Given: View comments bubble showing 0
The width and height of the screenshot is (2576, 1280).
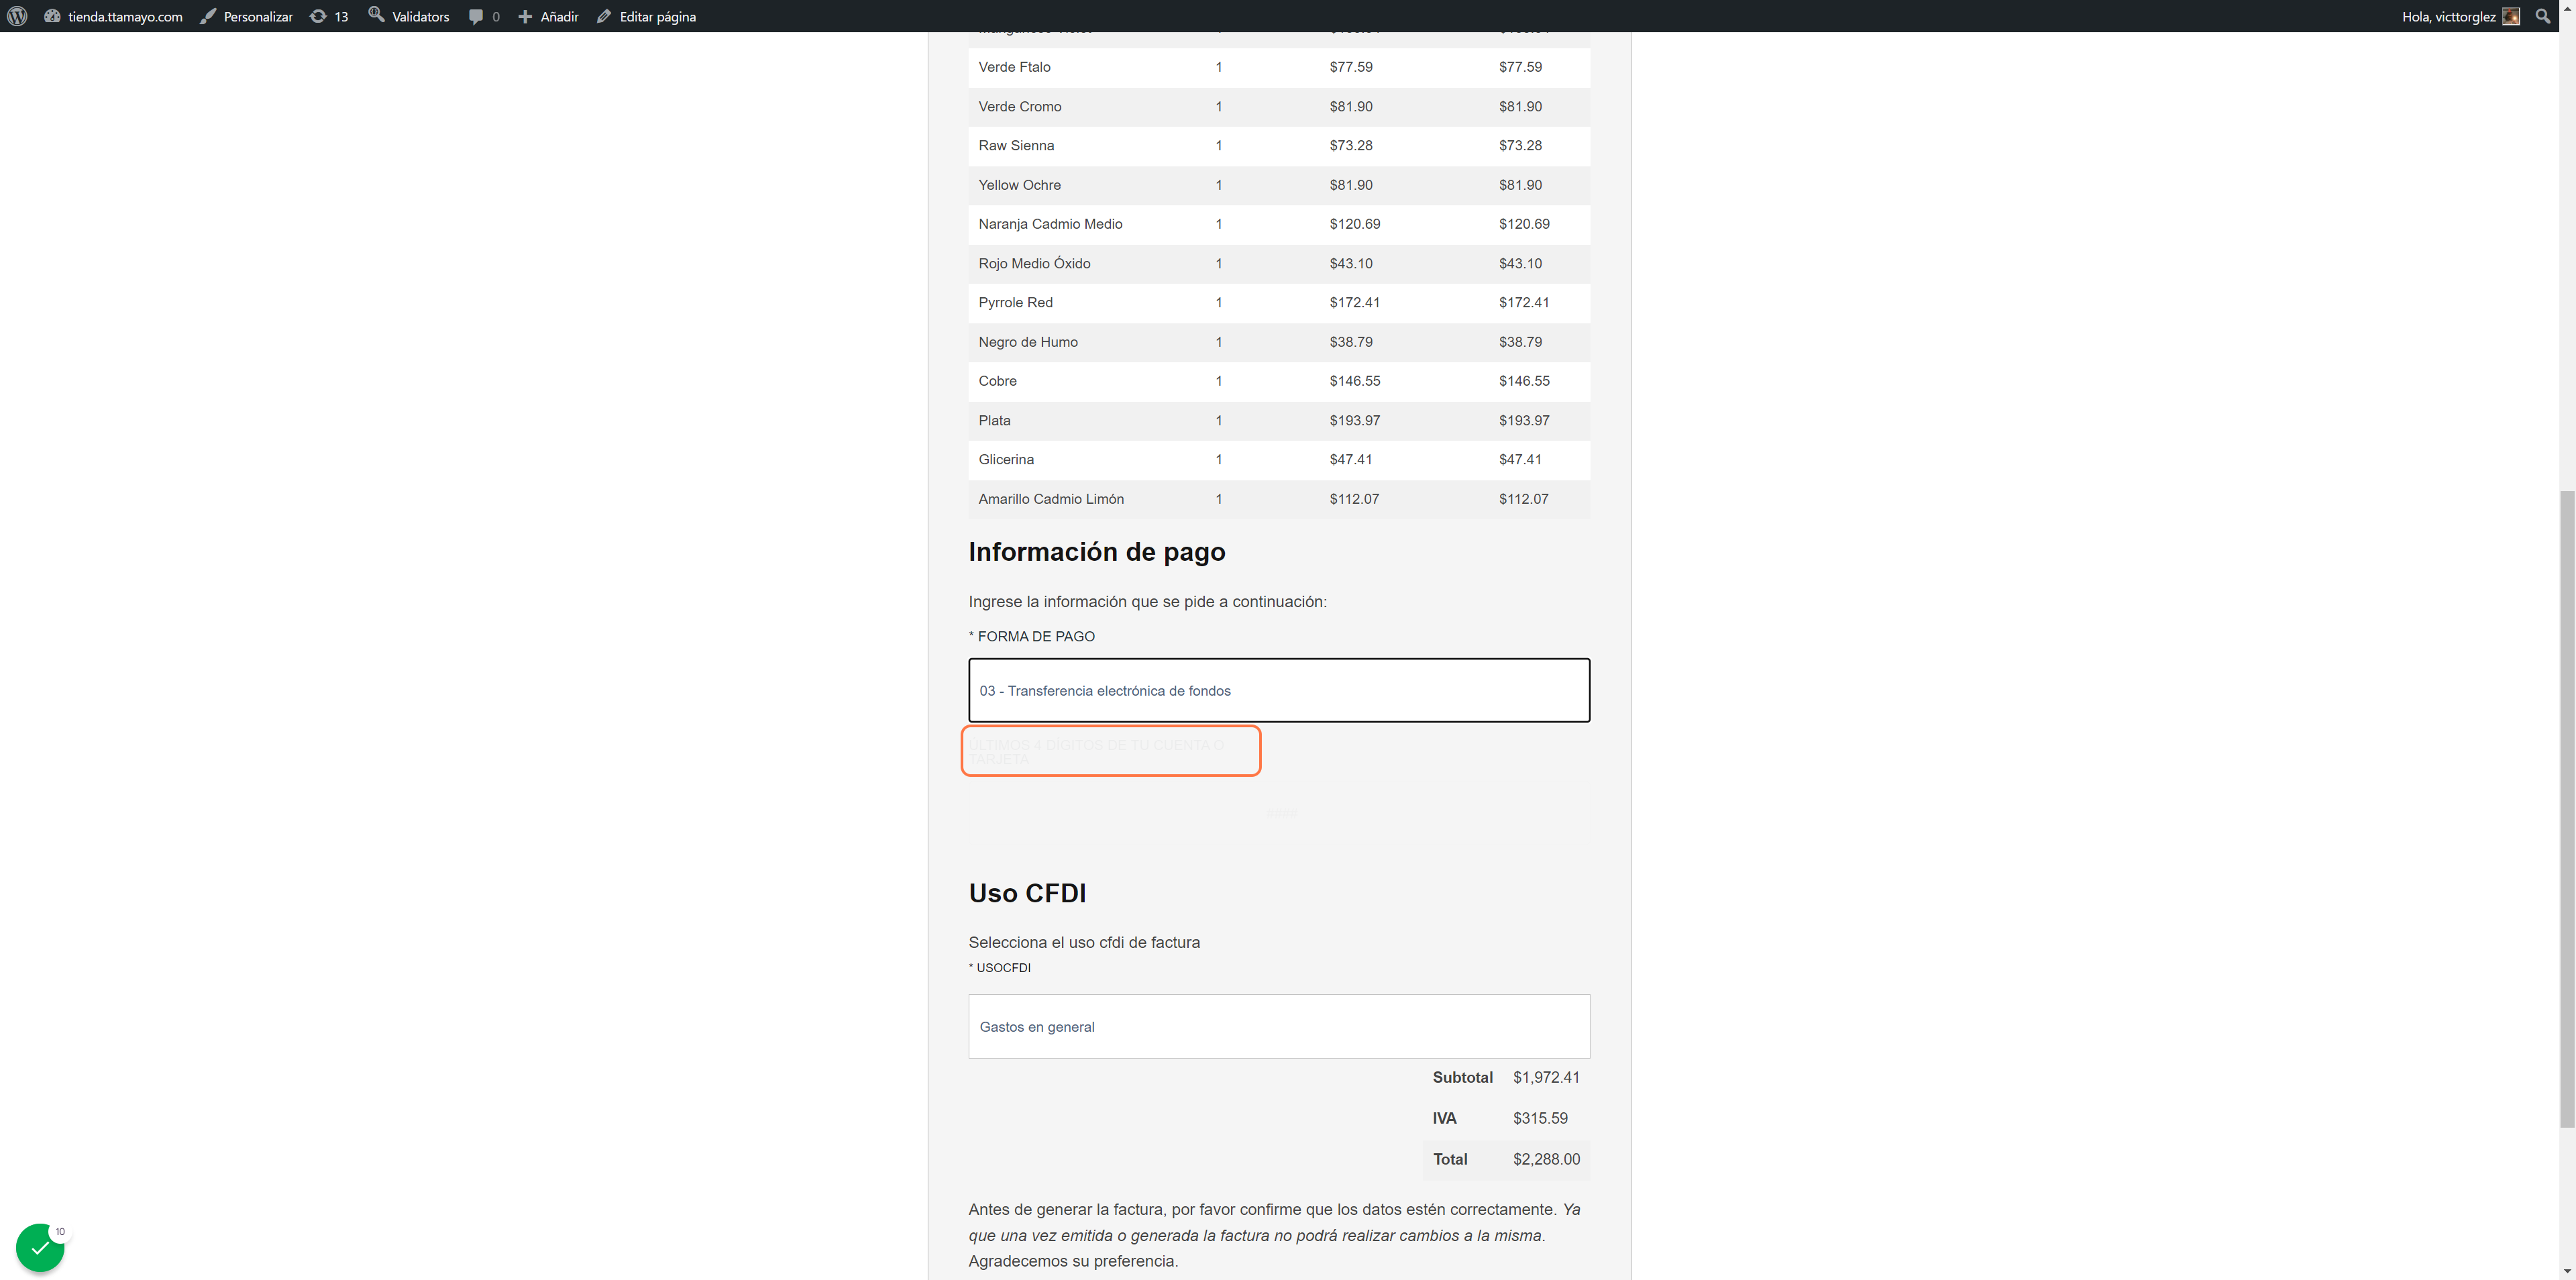Looking at the screenshot, I should [484, 16].
